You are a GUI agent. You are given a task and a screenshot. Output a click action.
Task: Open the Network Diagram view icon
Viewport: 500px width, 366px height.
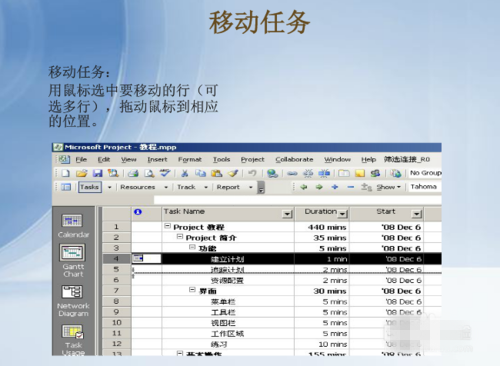pyautogui.click(x=72, y=292)
